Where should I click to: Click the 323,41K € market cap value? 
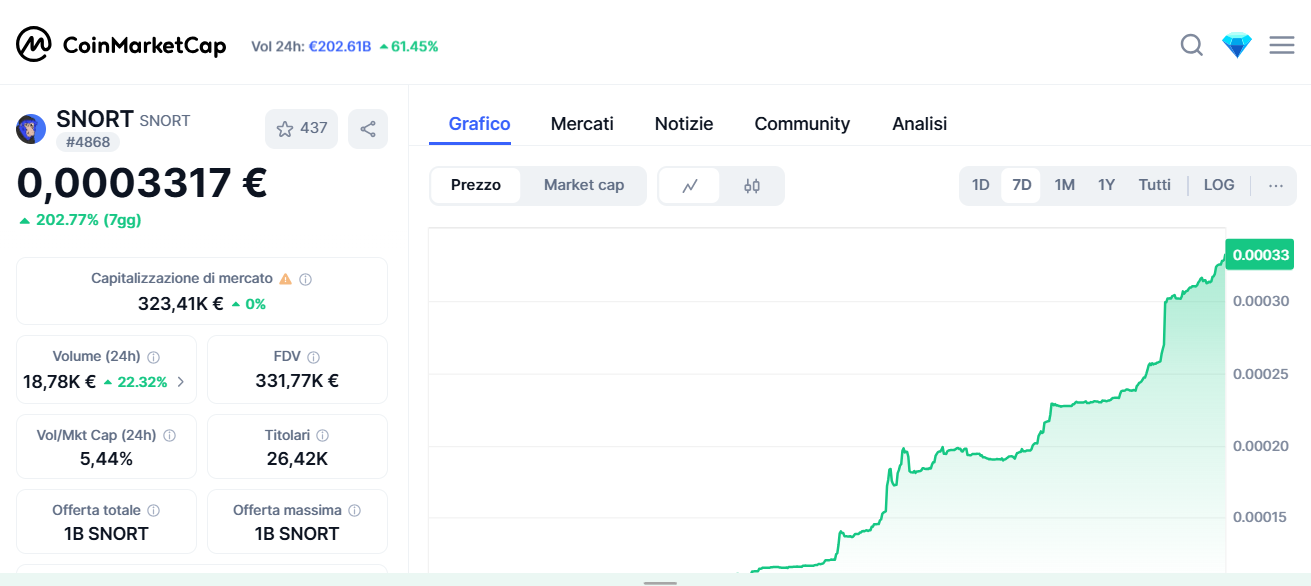180,304
